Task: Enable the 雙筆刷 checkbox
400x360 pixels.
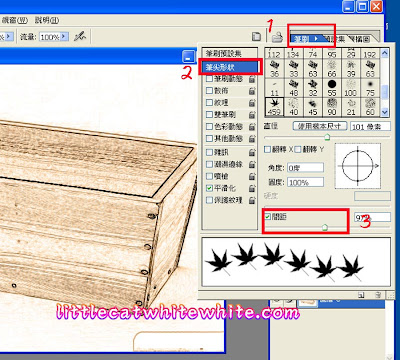Action: 209,115
